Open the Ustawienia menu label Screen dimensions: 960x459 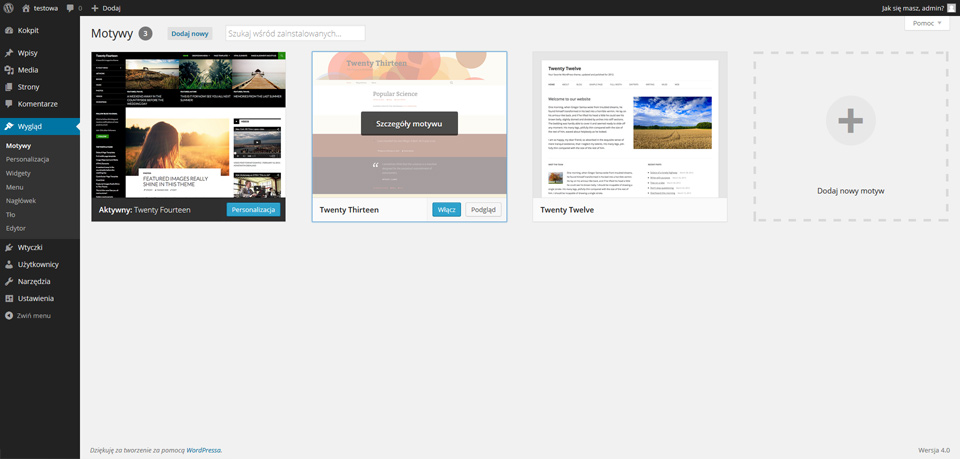click(x=36, y=299)
